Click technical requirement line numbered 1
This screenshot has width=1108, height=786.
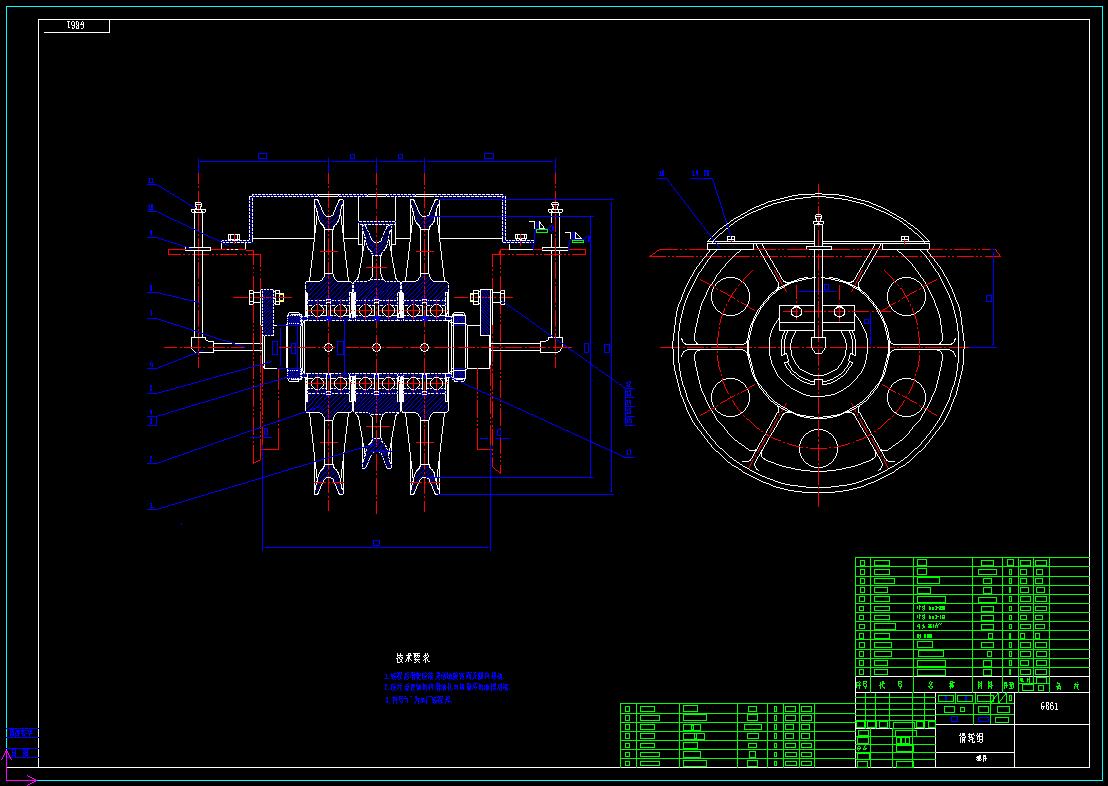tap(444, 676)
